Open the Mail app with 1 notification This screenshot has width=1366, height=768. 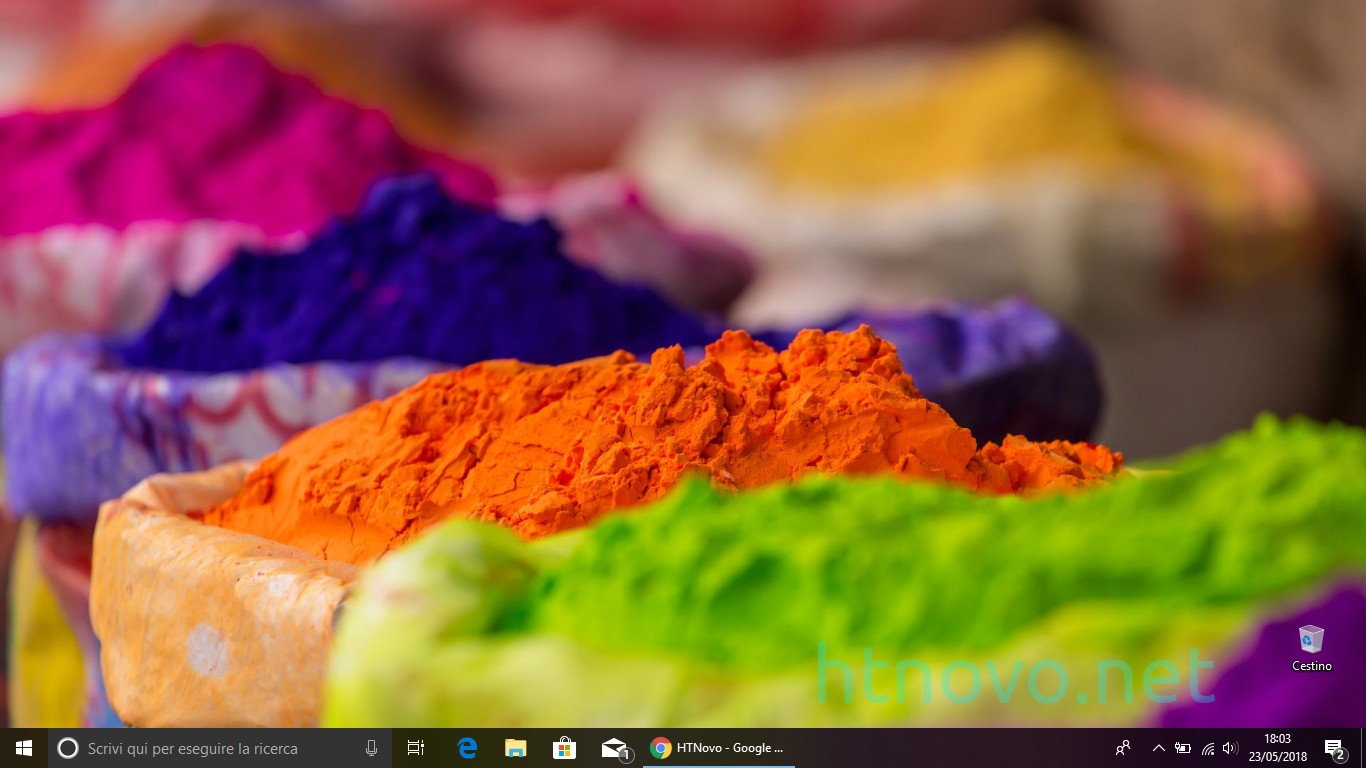614,747
